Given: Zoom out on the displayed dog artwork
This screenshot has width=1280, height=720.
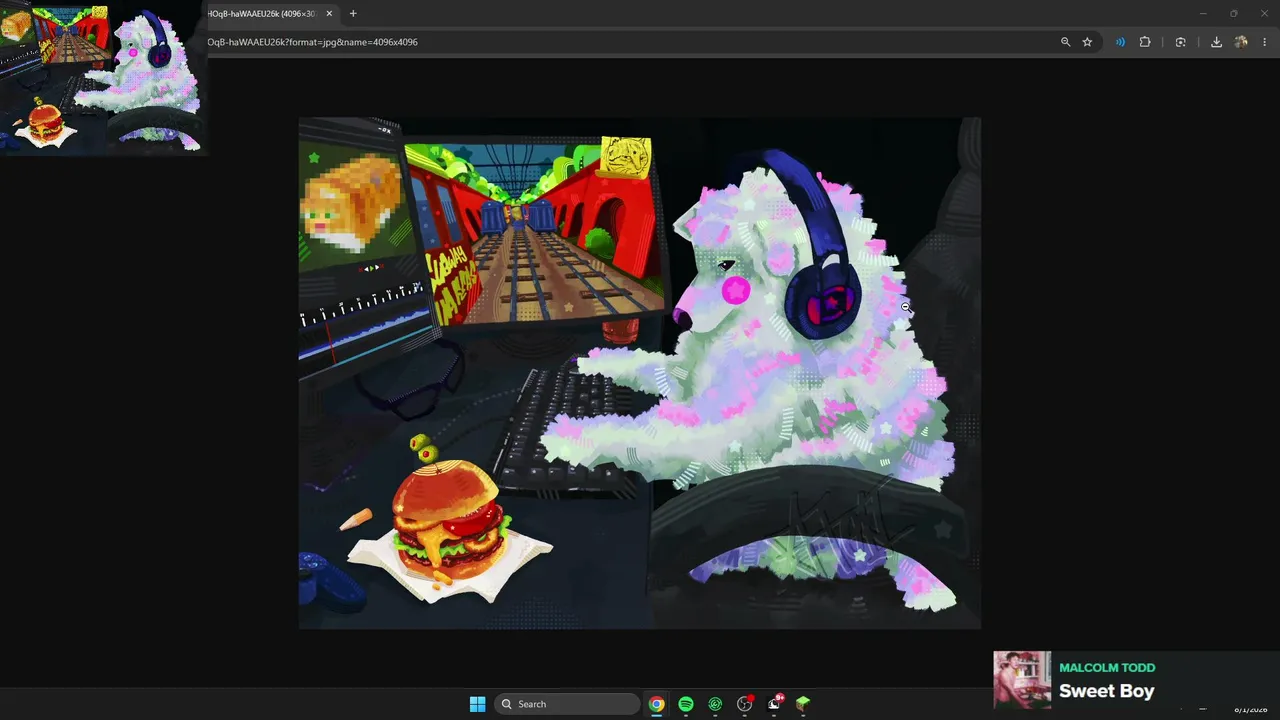Looking at the screenshot, I should click(x=639, y=373).
